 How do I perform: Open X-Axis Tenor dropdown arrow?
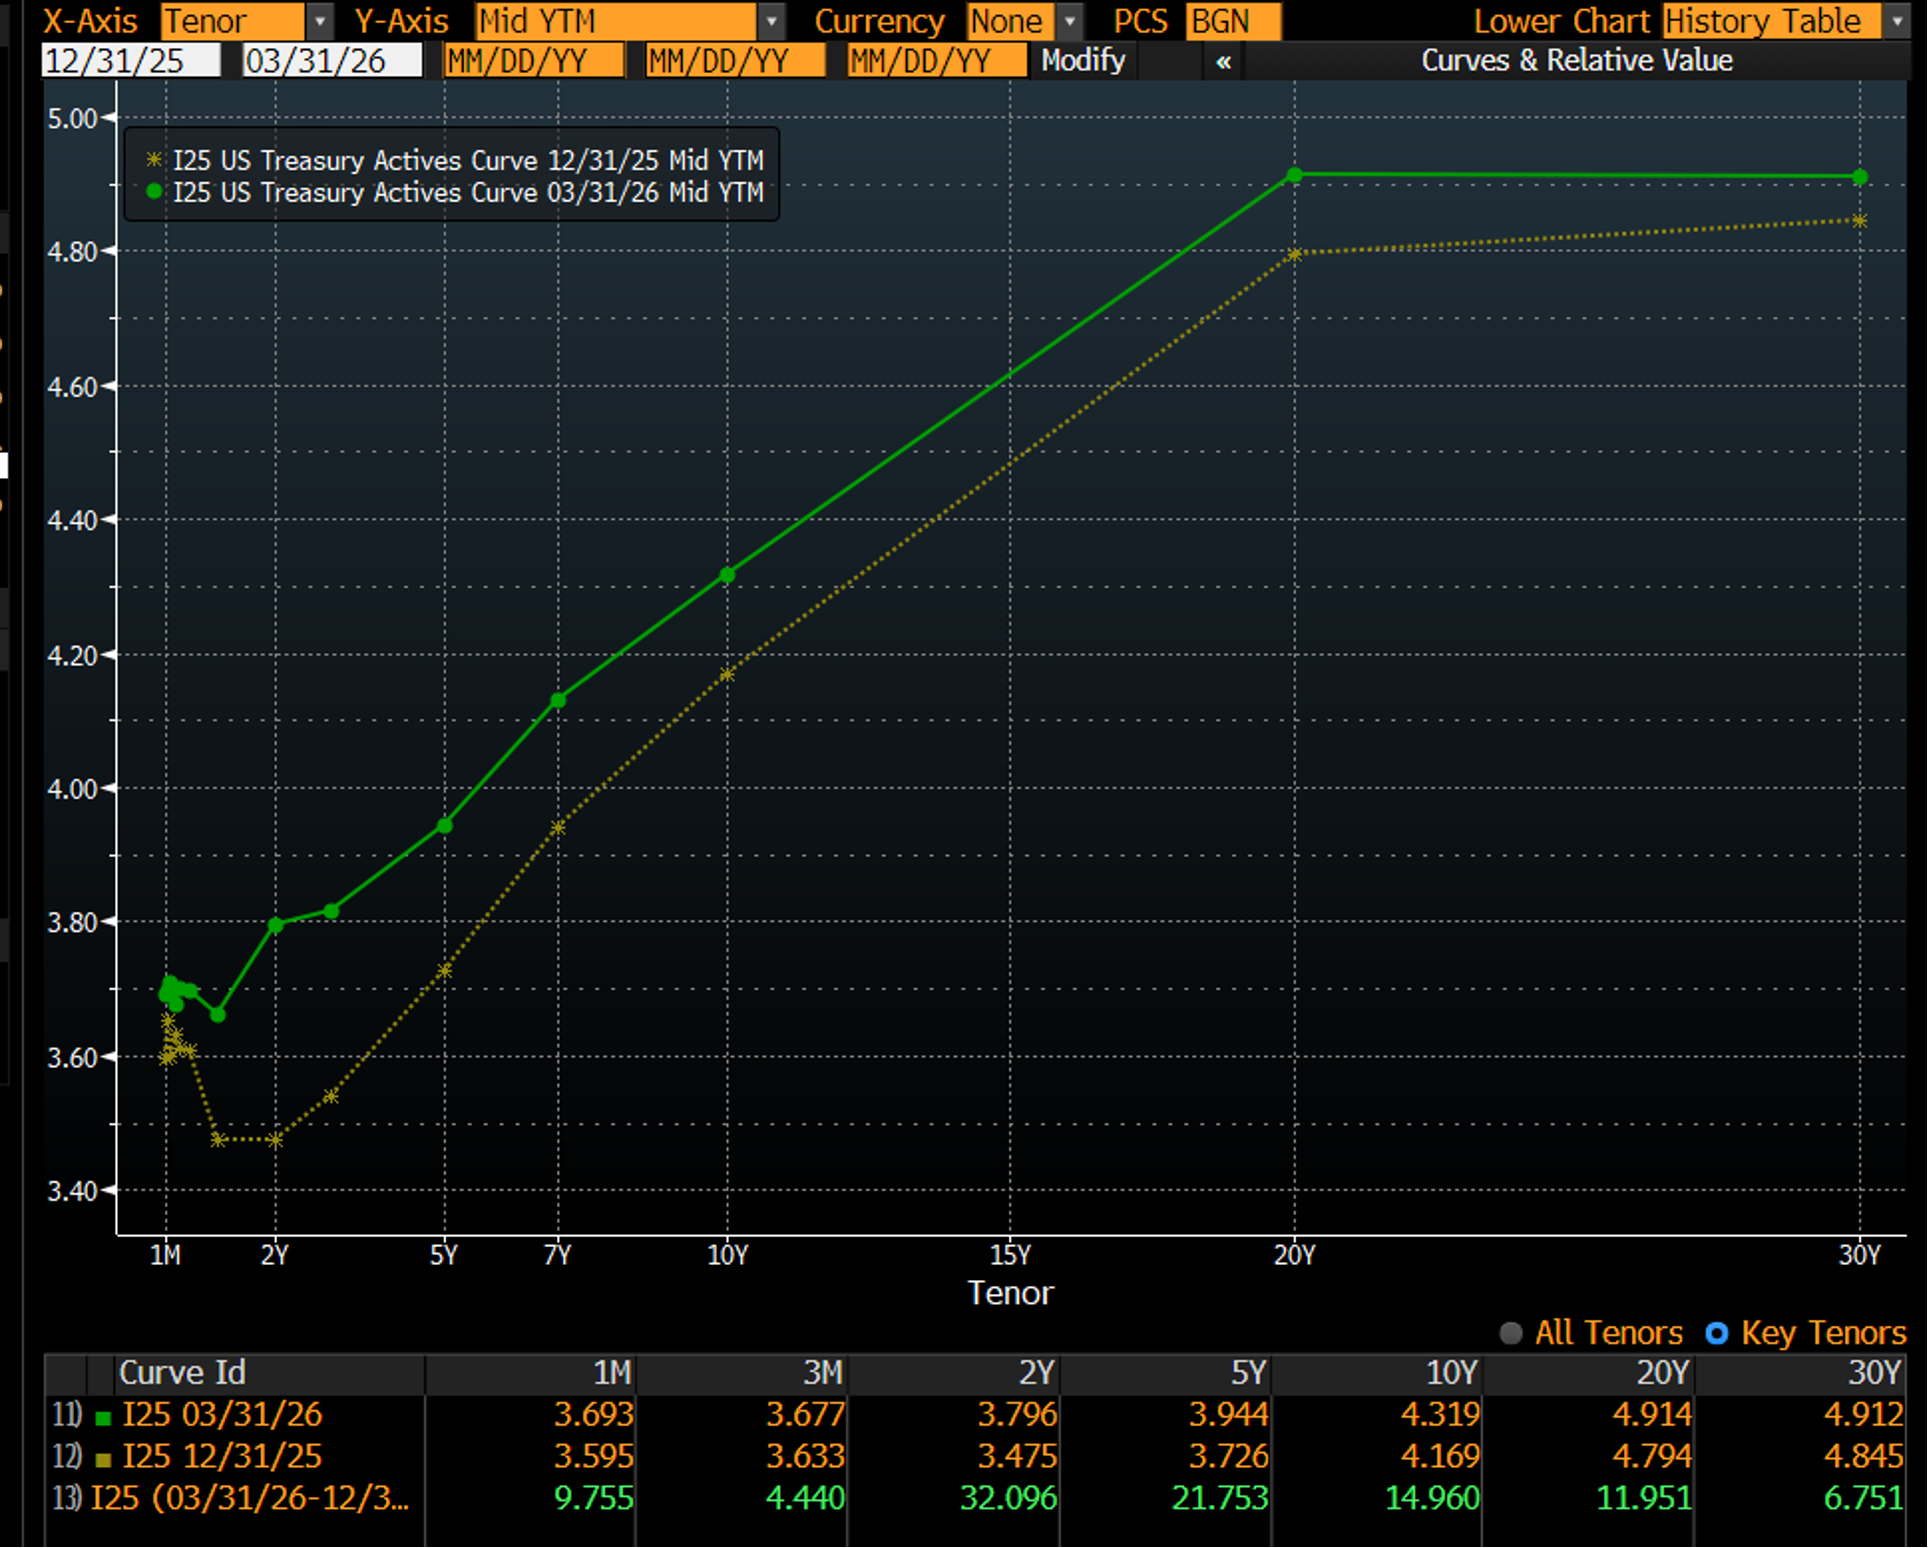click(320, 21)
